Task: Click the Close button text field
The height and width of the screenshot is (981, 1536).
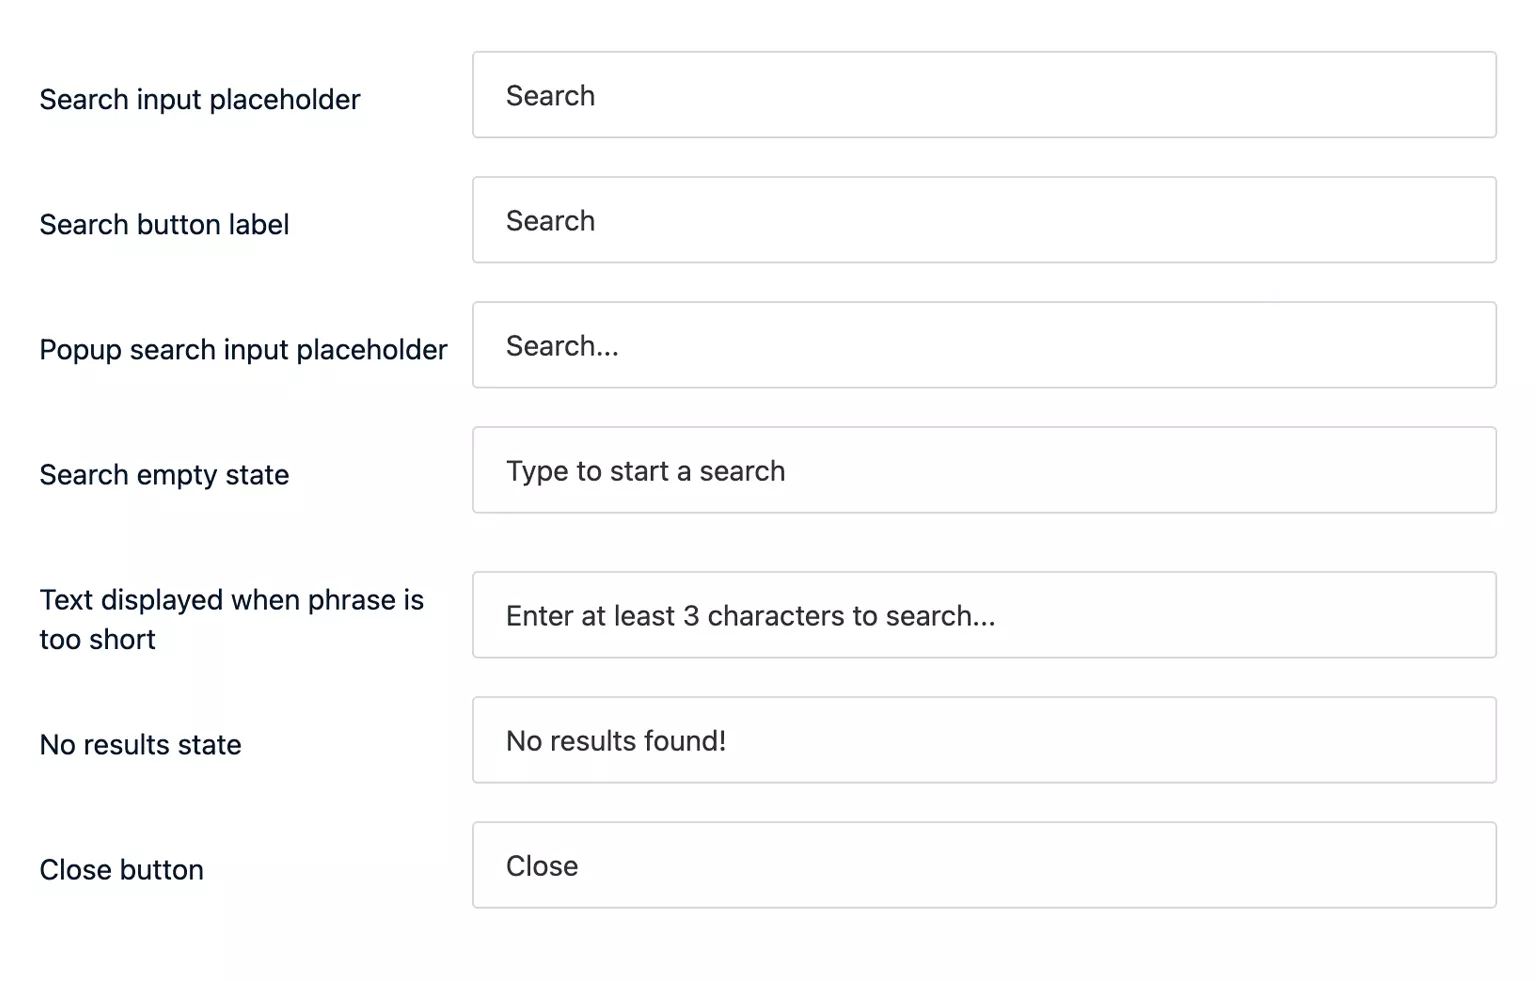Action: click(983, 865)
